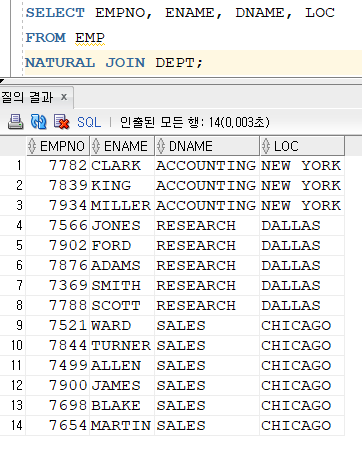Select the TURNER cell

[122, 345]
